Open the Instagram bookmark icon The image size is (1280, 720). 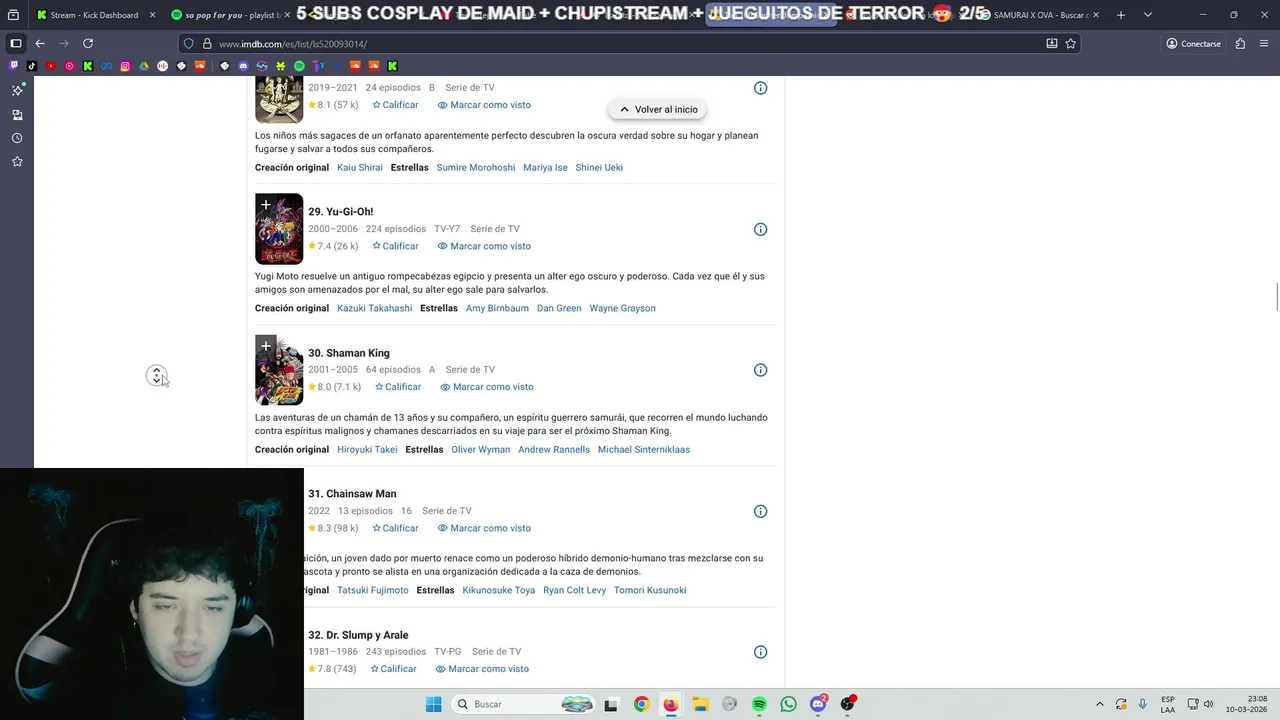pyautogui.click(x=125, y=66)
